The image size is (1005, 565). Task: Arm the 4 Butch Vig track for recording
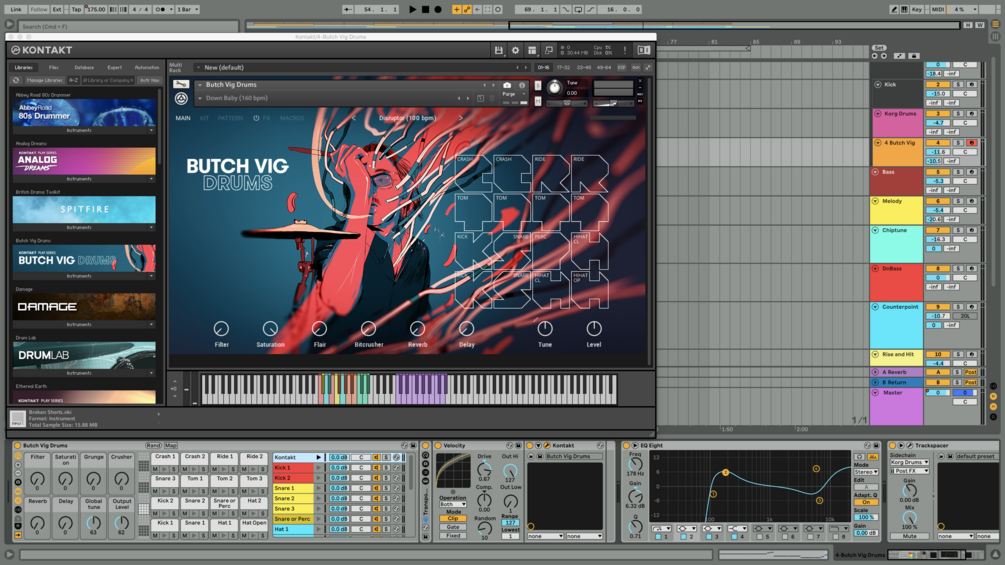point(971,143)
